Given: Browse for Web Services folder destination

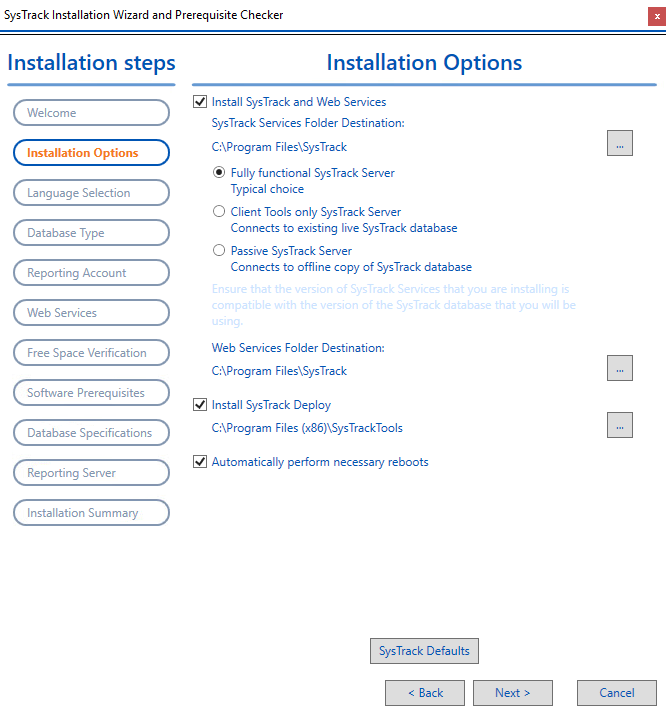Looking at the screenshot, I should click(x=619, y=368).
